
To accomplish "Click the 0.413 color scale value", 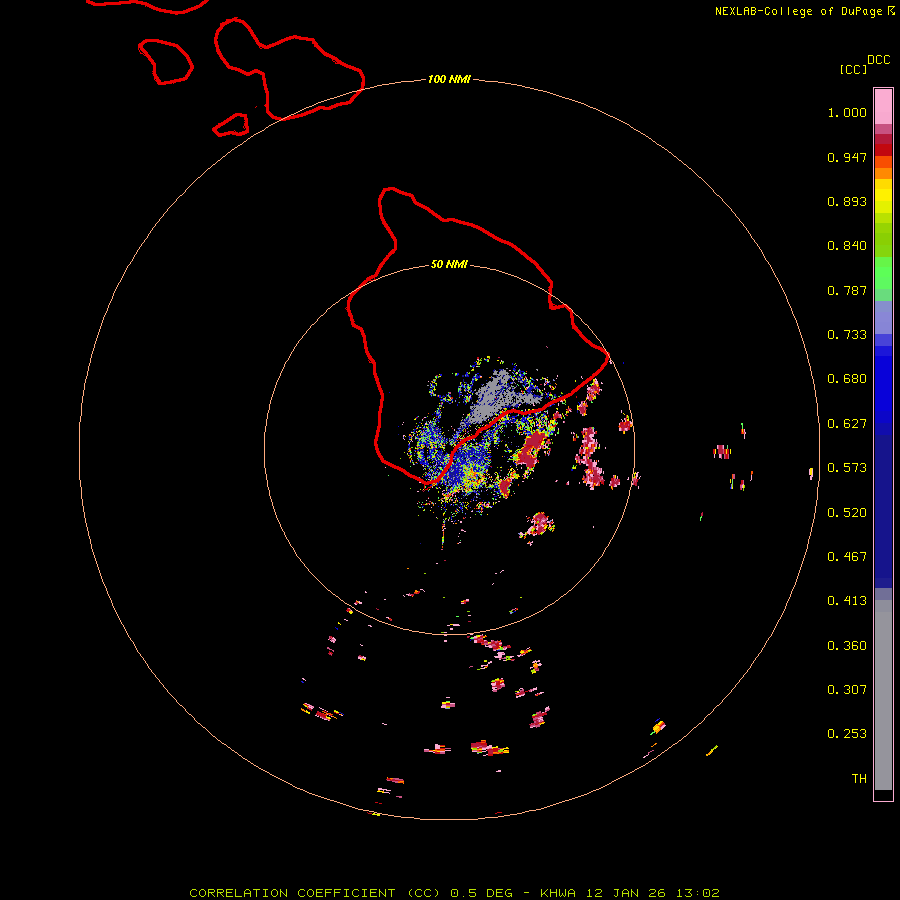I will pos(847,601).
